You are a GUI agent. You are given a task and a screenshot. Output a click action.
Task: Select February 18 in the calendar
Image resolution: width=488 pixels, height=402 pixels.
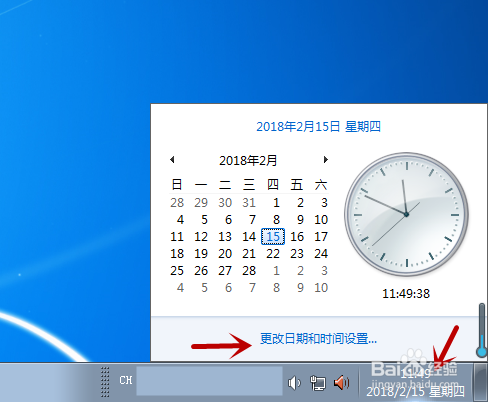177,254
